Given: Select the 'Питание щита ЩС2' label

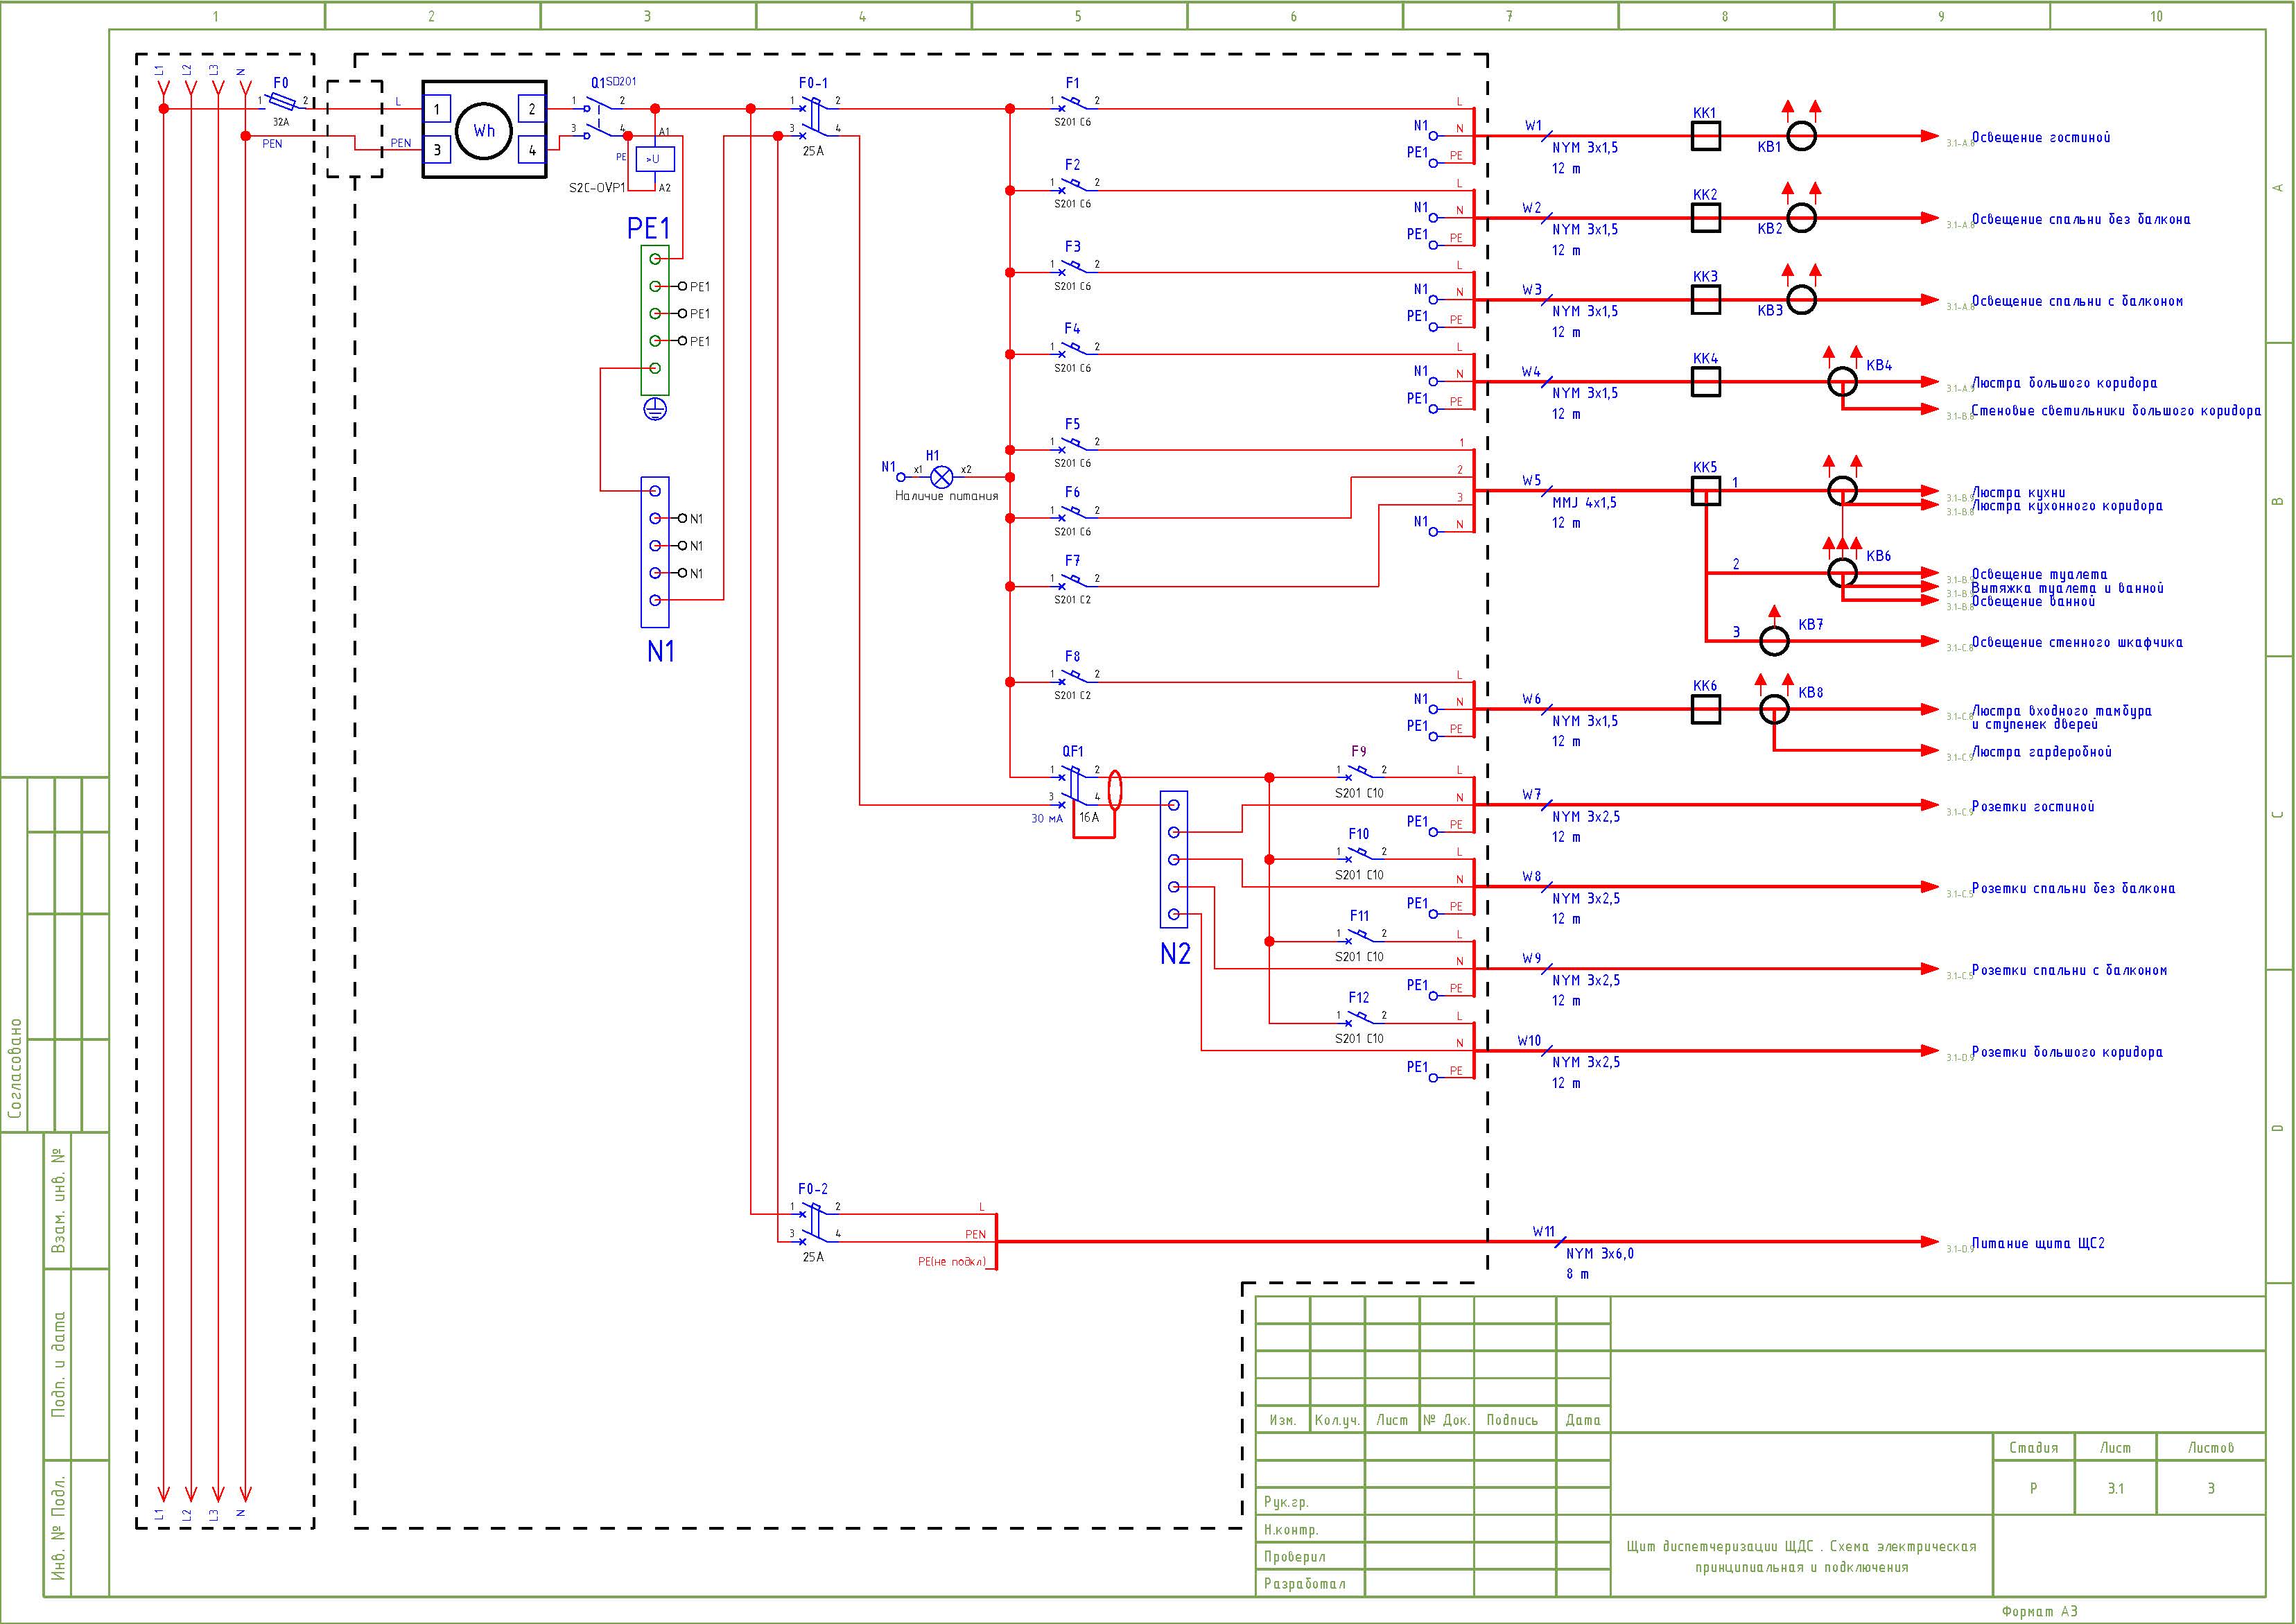Looking at the screenshot, I should pos(2038,1243).
